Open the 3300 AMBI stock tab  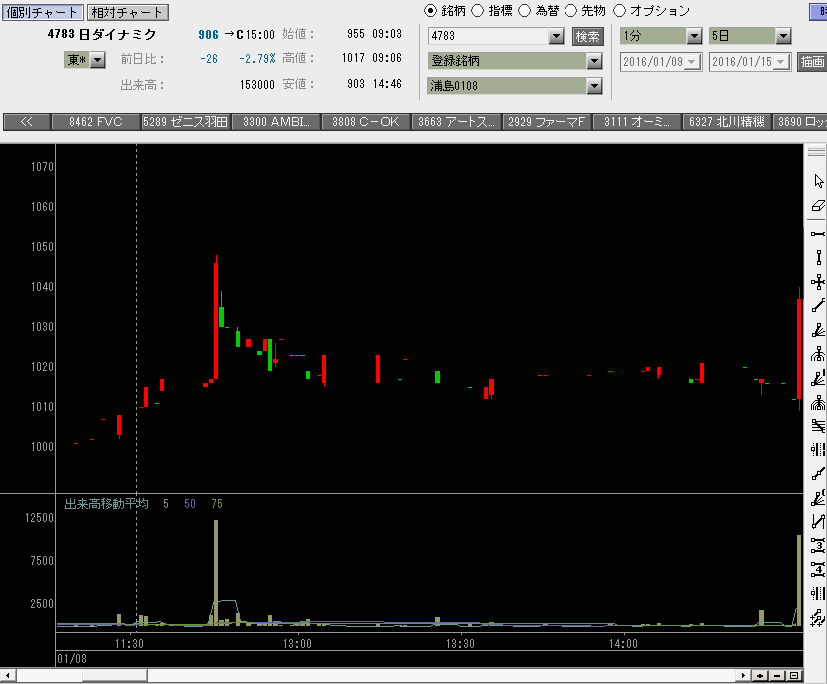(x=276, y=122)
